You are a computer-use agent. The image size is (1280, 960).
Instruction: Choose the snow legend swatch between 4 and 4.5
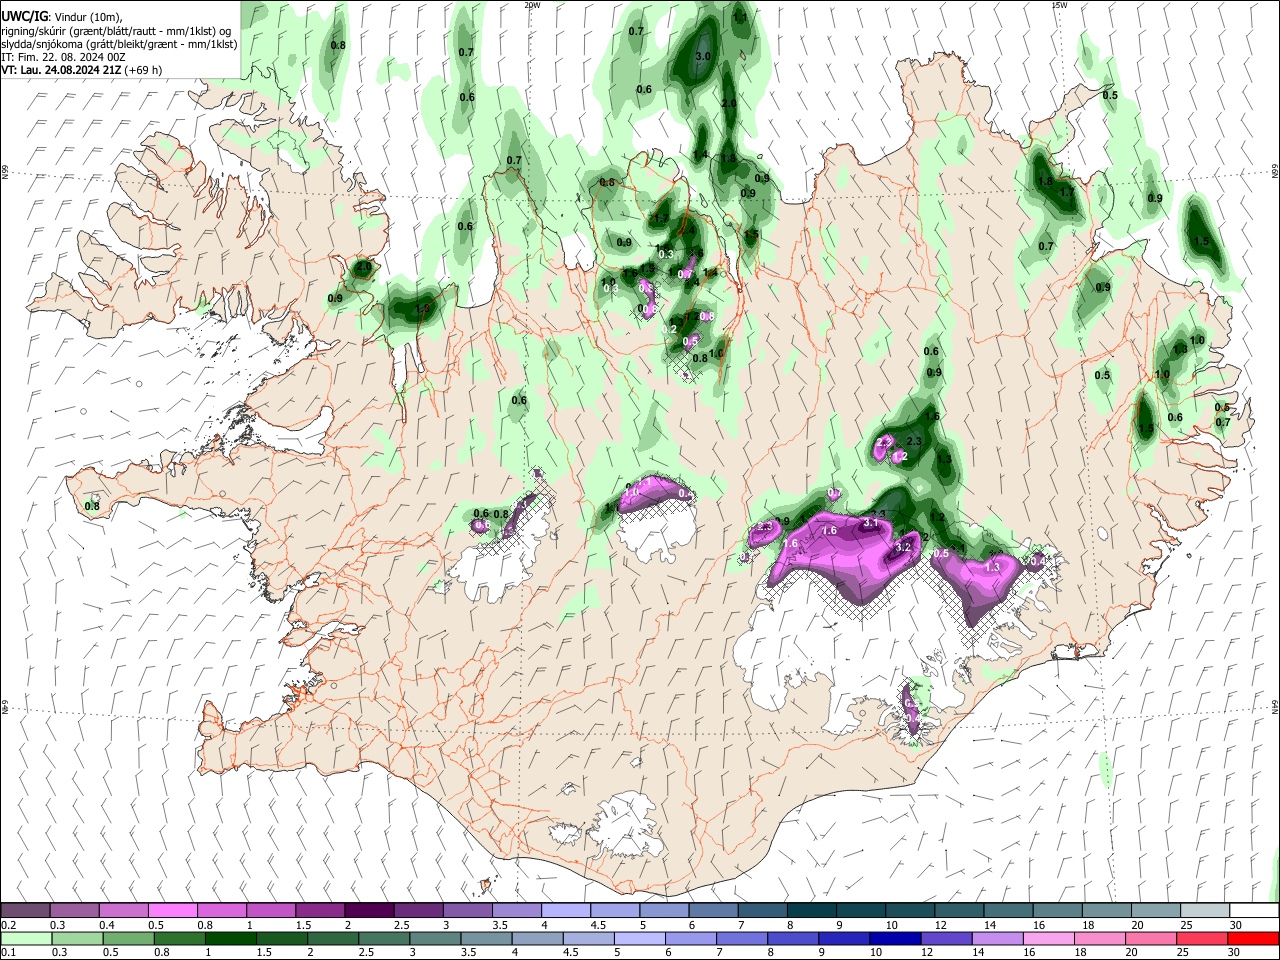click(x=565, y=910)
